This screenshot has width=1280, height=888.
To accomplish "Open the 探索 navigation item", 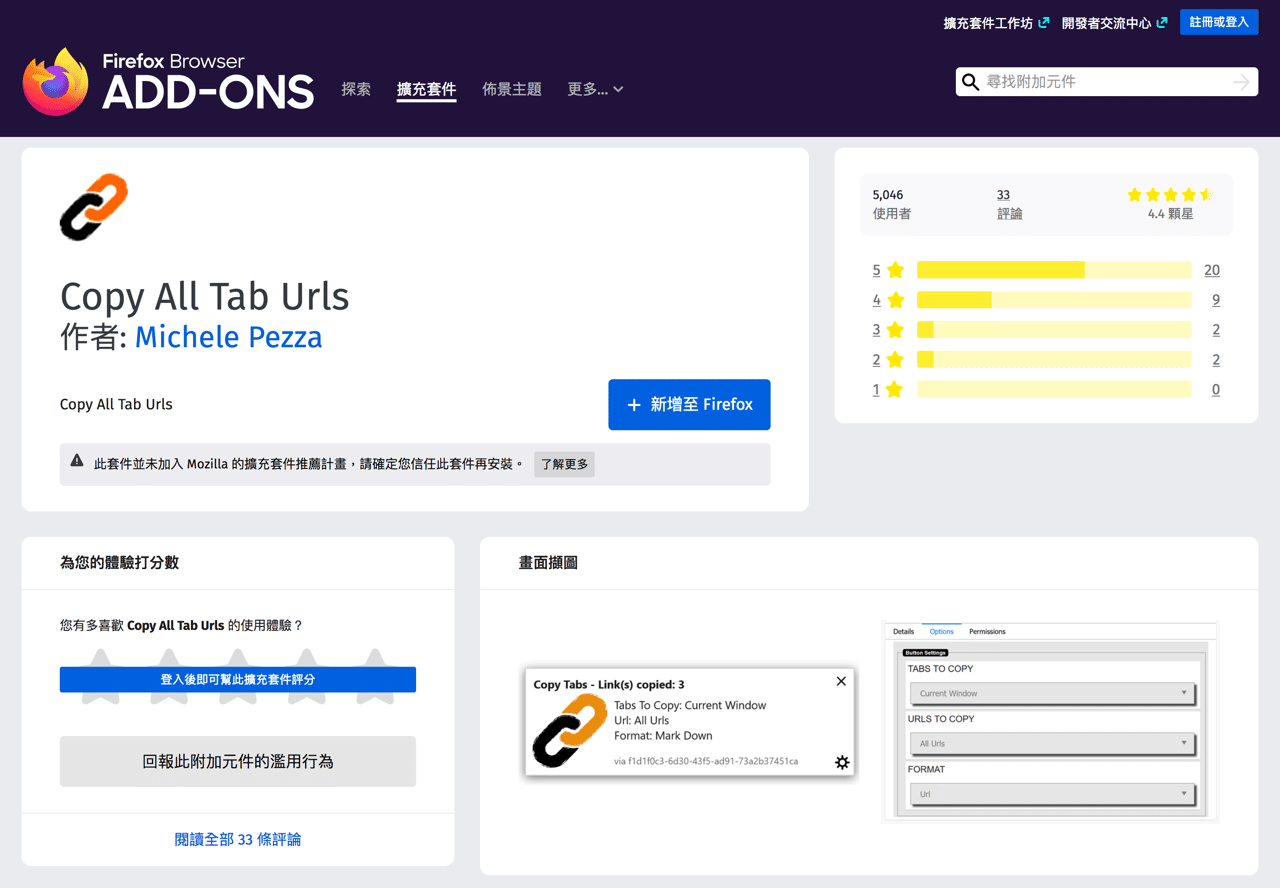I will point(356,89).
